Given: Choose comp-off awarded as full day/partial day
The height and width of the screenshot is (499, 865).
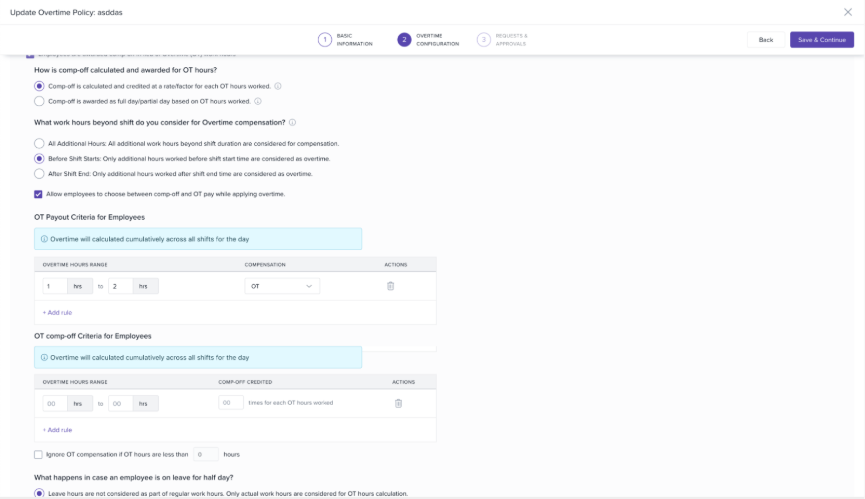Looking at the screenshot, I should click(39, 101).
